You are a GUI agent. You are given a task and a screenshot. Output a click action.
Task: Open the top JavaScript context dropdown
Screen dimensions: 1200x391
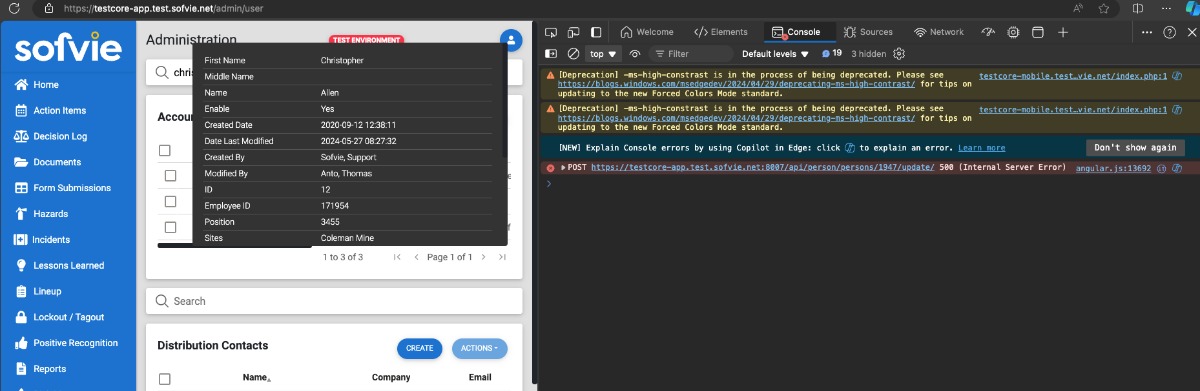[604, 54]
